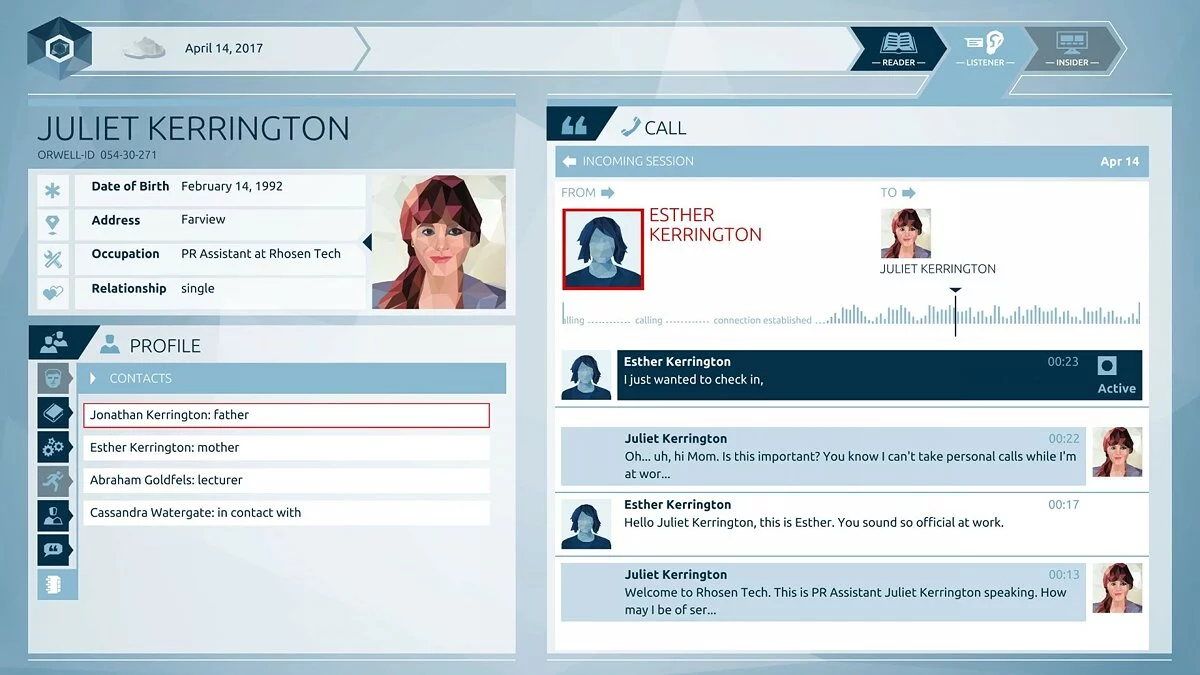1200x675 pixels.
Task: Switch to the Insider tab
Action: coord(1073,50)
